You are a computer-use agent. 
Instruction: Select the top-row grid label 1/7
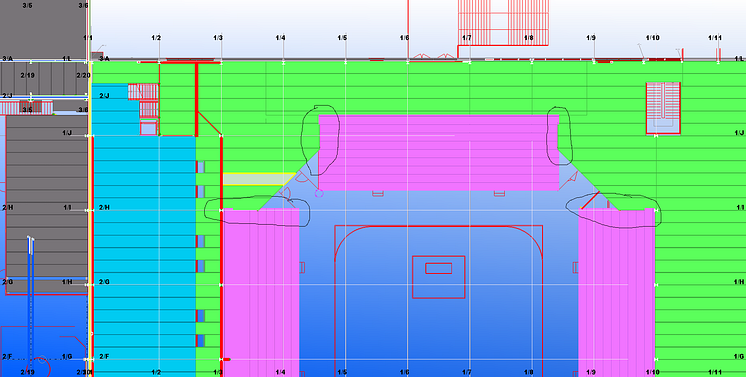[467, 38]
